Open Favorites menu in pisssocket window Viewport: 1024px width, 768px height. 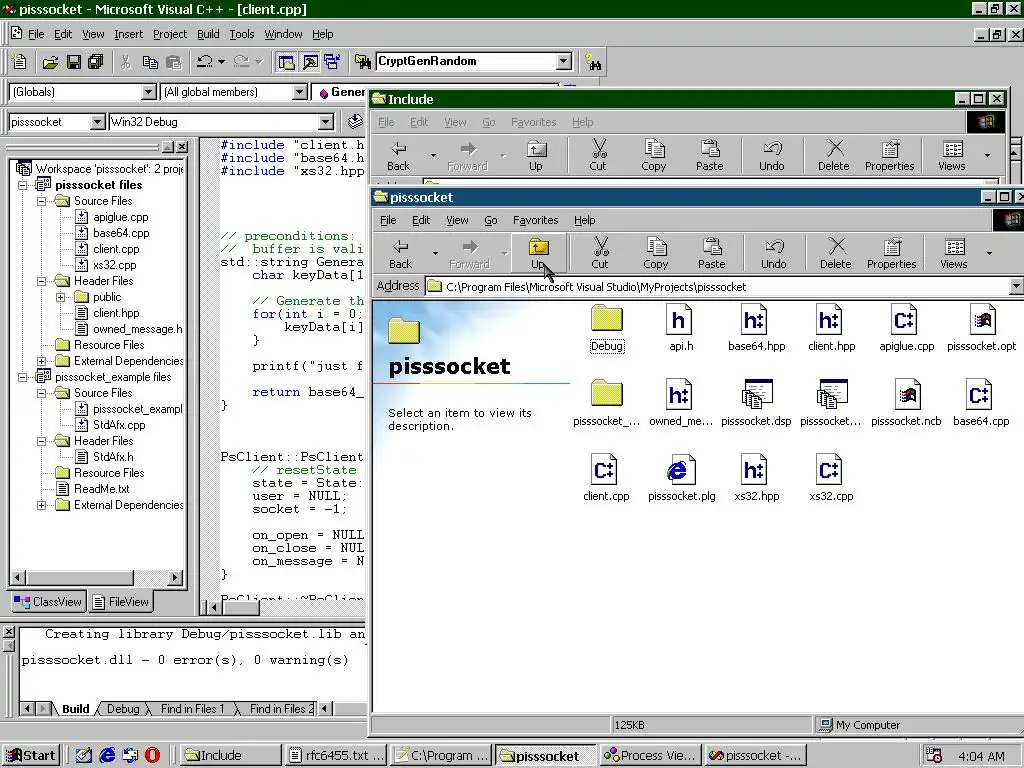click(x=536, y=220)
